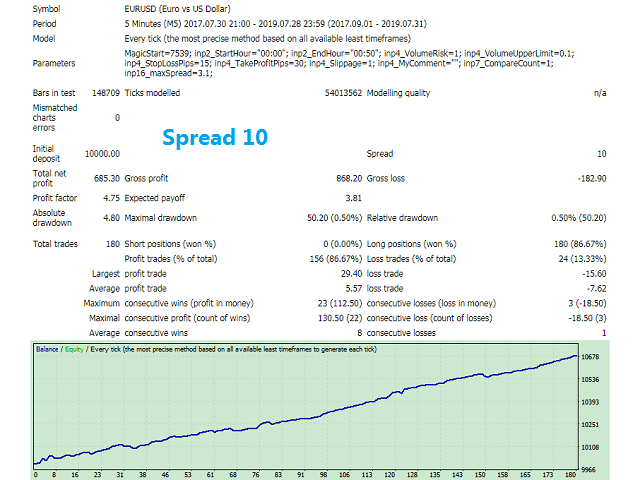Select Gross loss value -182.90
The image size is (640, 480).
[592, 178]
